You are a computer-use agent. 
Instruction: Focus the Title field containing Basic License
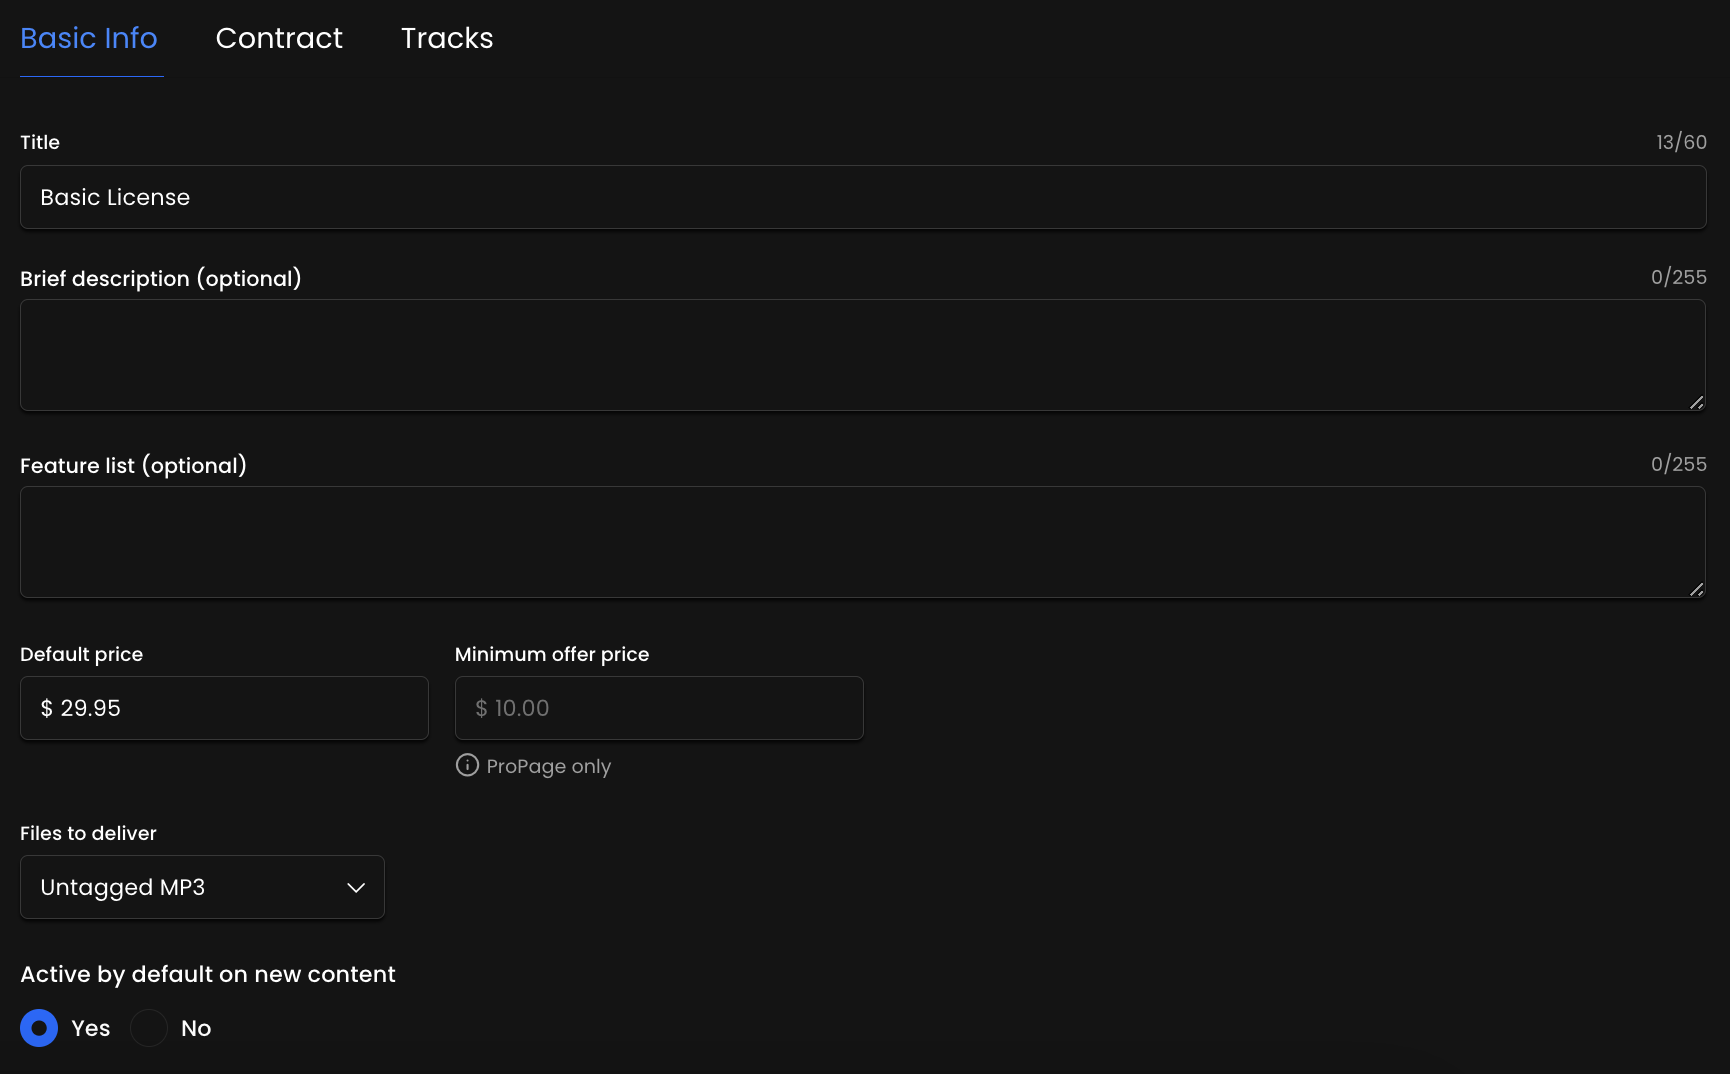(862, 197)
